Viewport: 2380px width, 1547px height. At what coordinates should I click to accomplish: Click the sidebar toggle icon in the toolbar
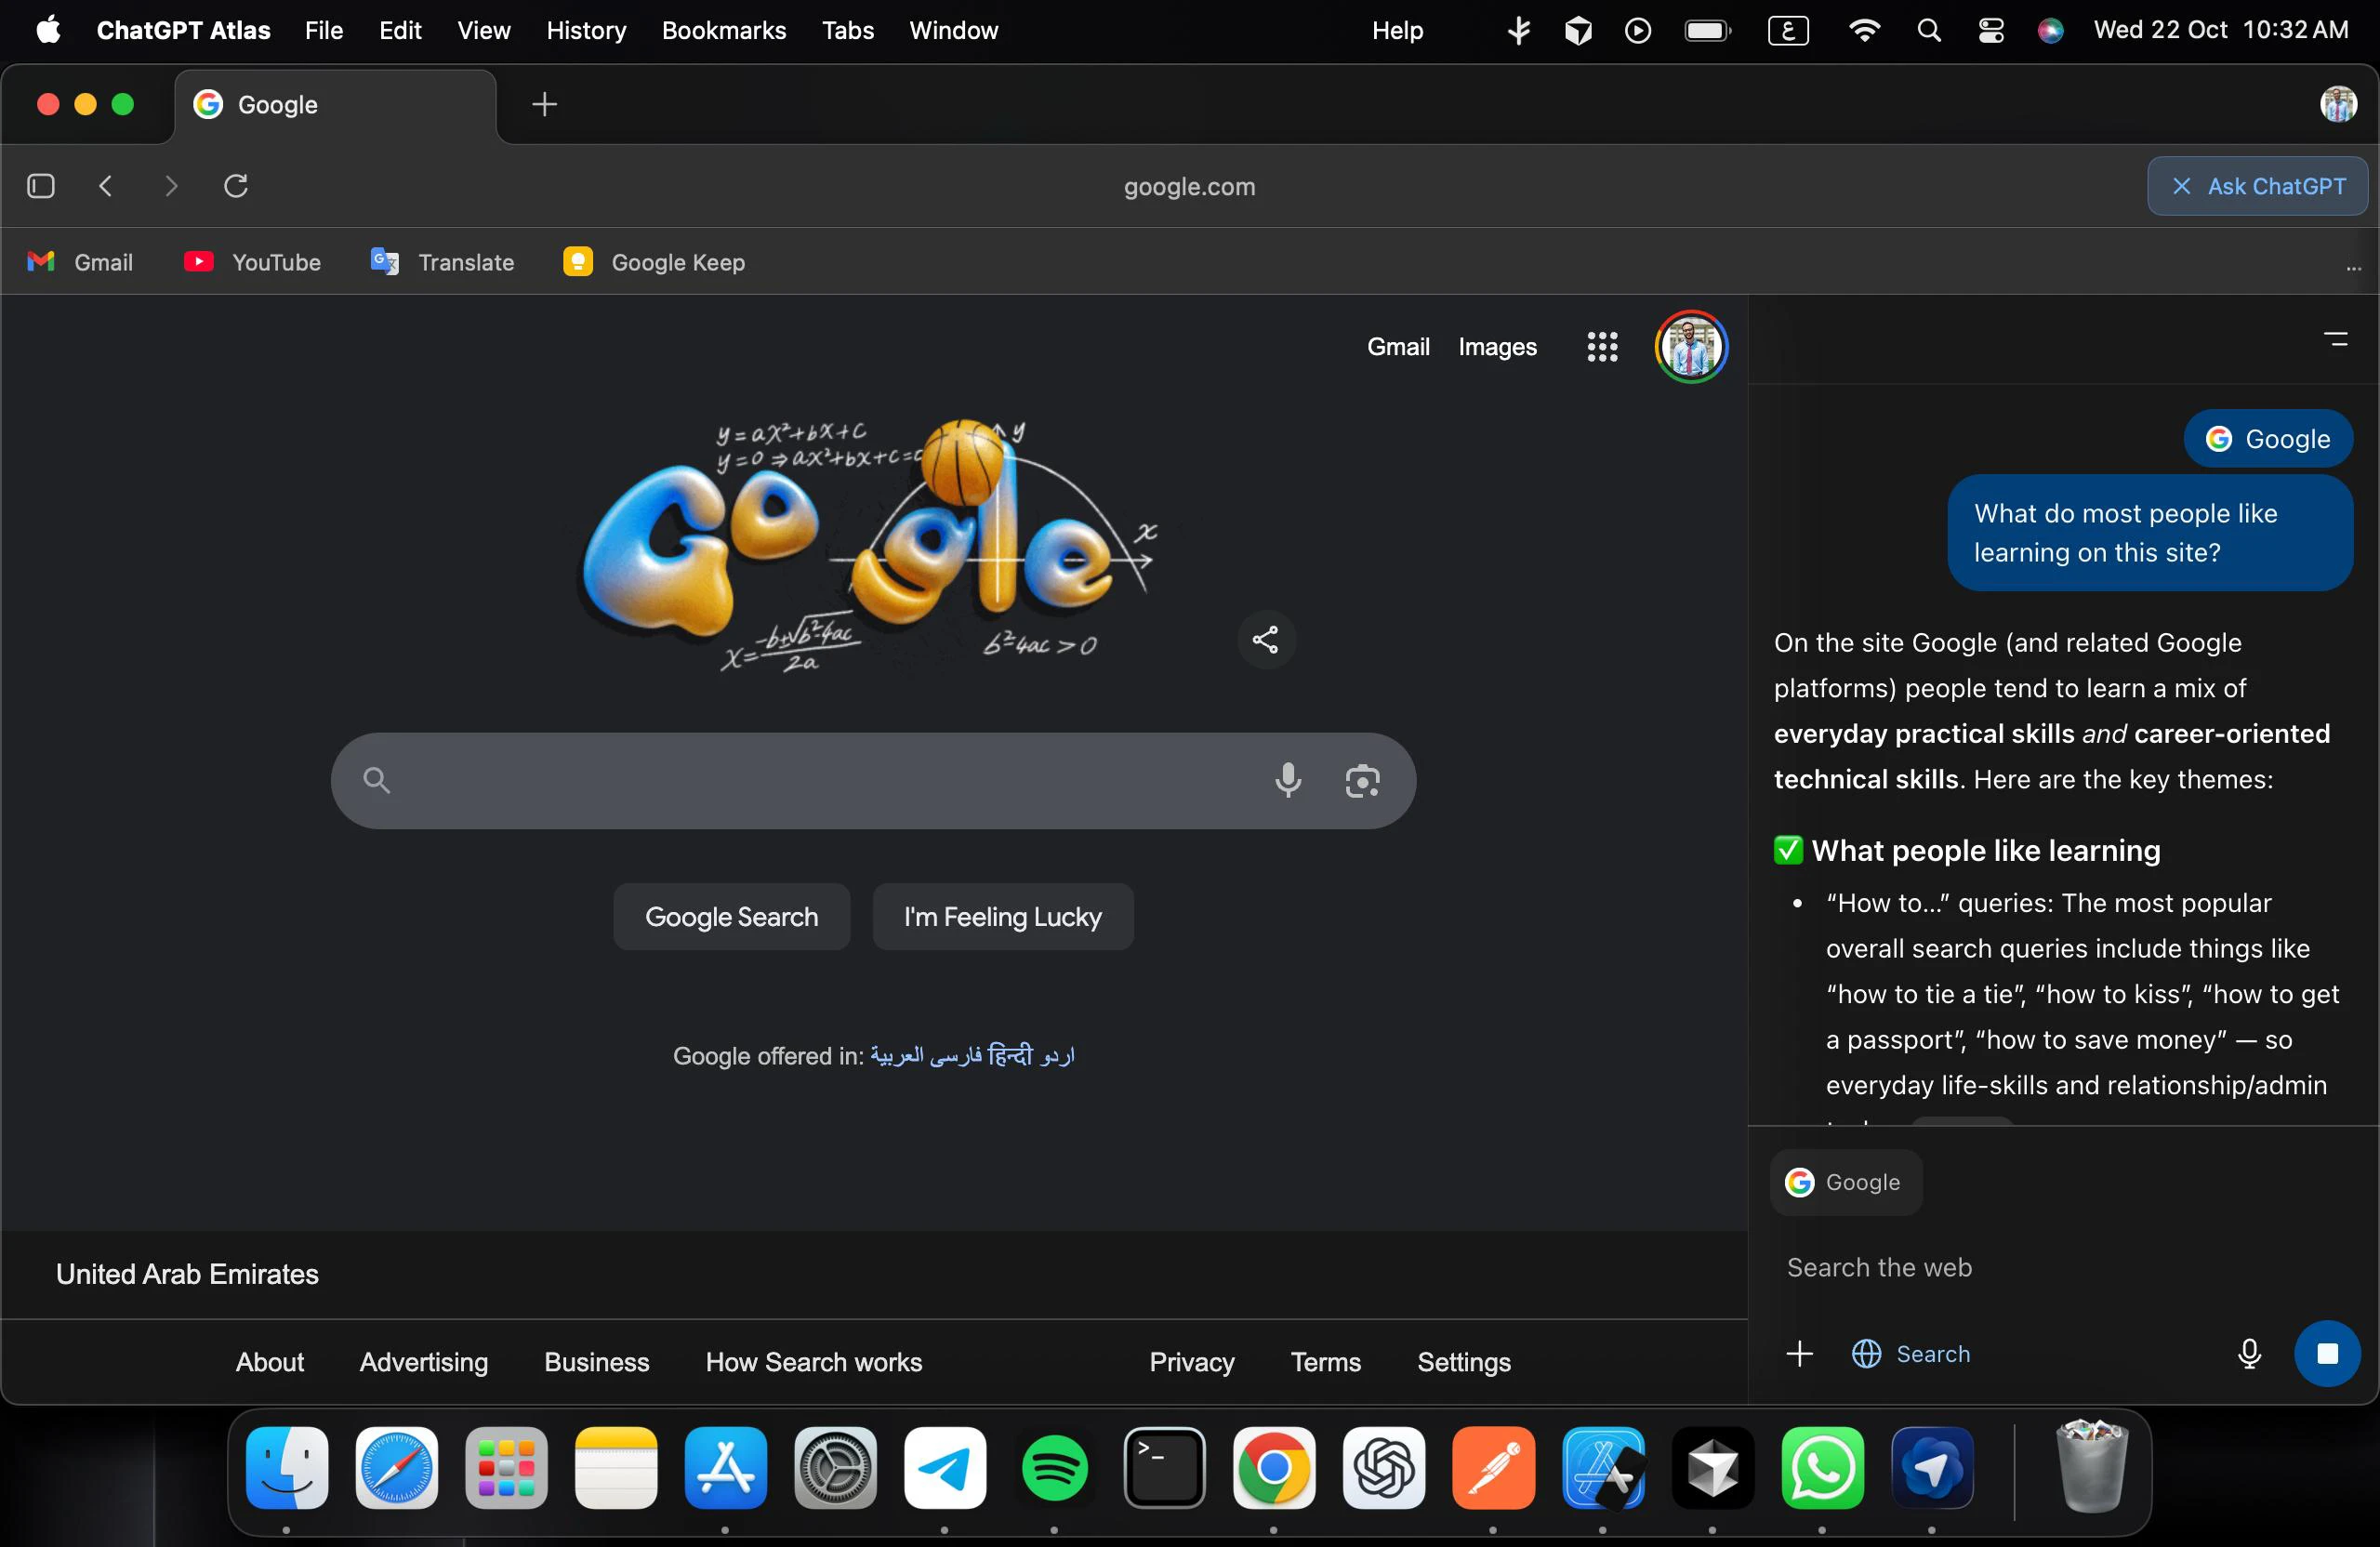41,186
